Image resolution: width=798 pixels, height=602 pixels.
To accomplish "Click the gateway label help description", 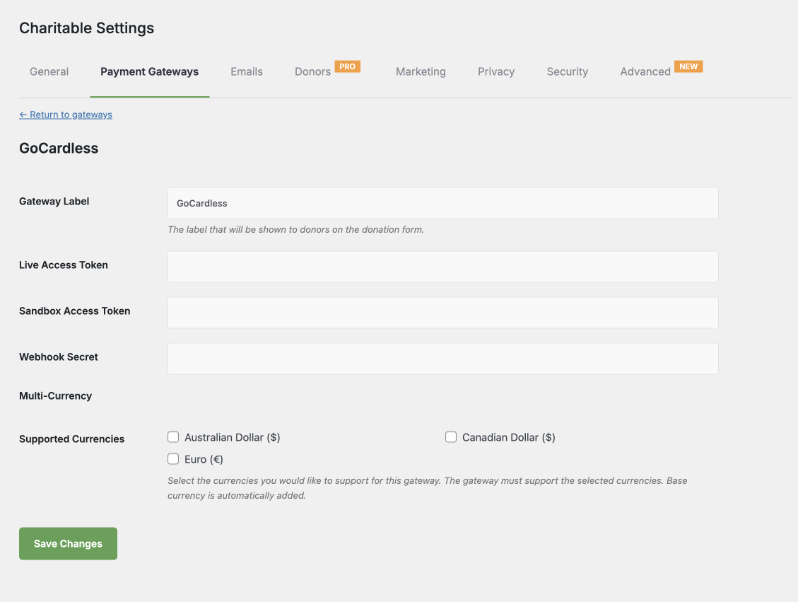I will [x=296, y=230].
